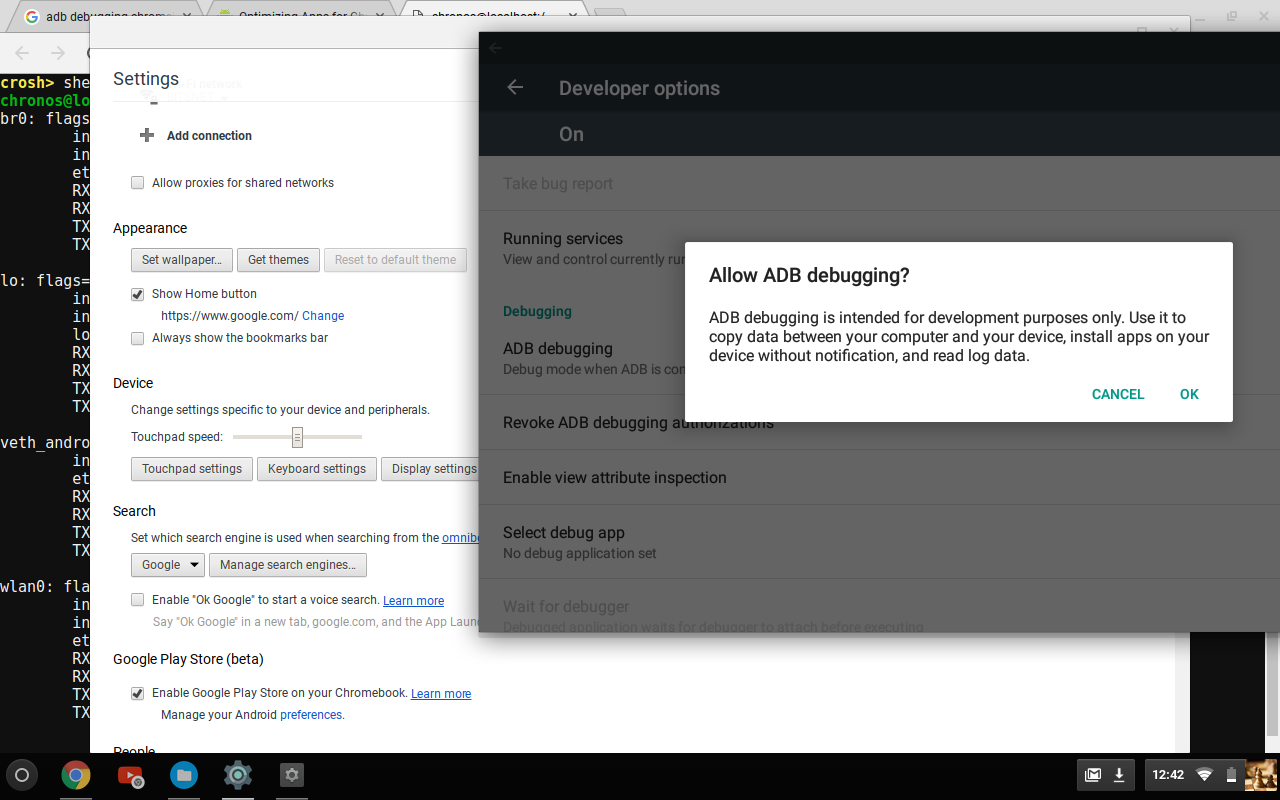Enable Always show the bookmarks bar
The width and height of the screenshot is (1280, 800).
[138, 338]
